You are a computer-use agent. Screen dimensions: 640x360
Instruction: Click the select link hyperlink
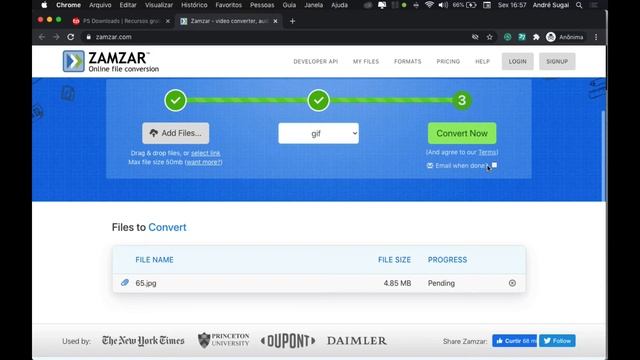point(206,153)
